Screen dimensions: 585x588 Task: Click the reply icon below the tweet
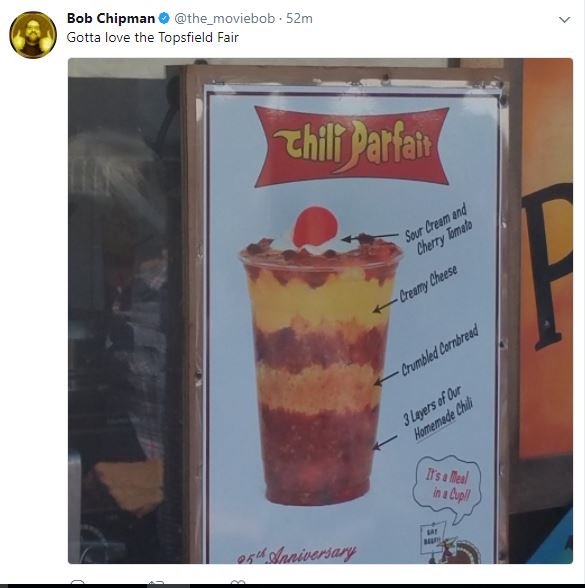click(78, 581)
